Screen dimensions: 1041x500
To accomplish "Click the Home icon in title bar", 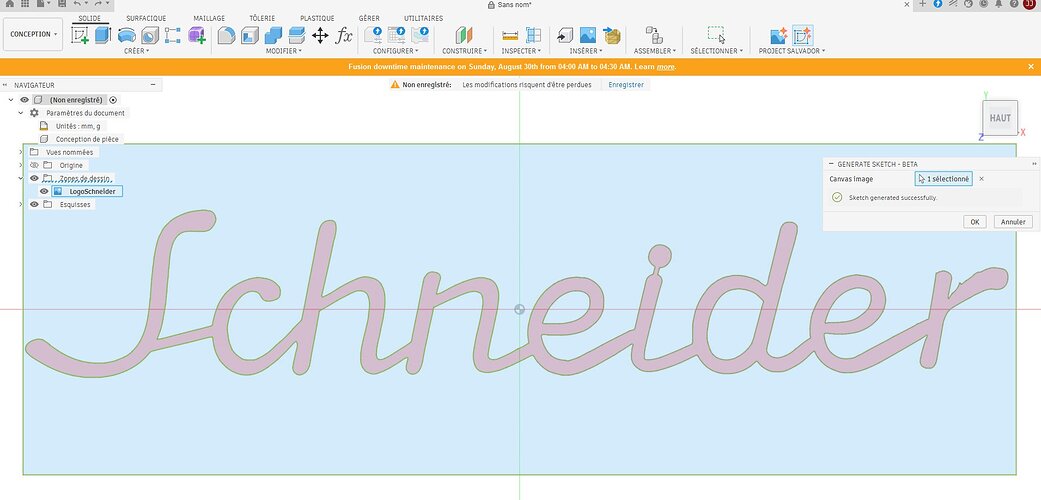I will click(x=9, y=4).
